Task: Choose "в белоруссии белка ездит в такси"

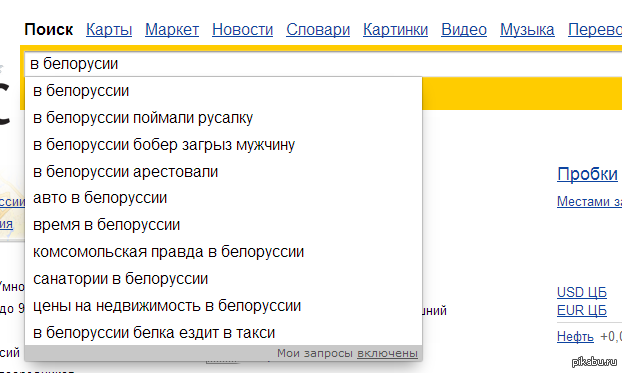Action: click(223, 333)
